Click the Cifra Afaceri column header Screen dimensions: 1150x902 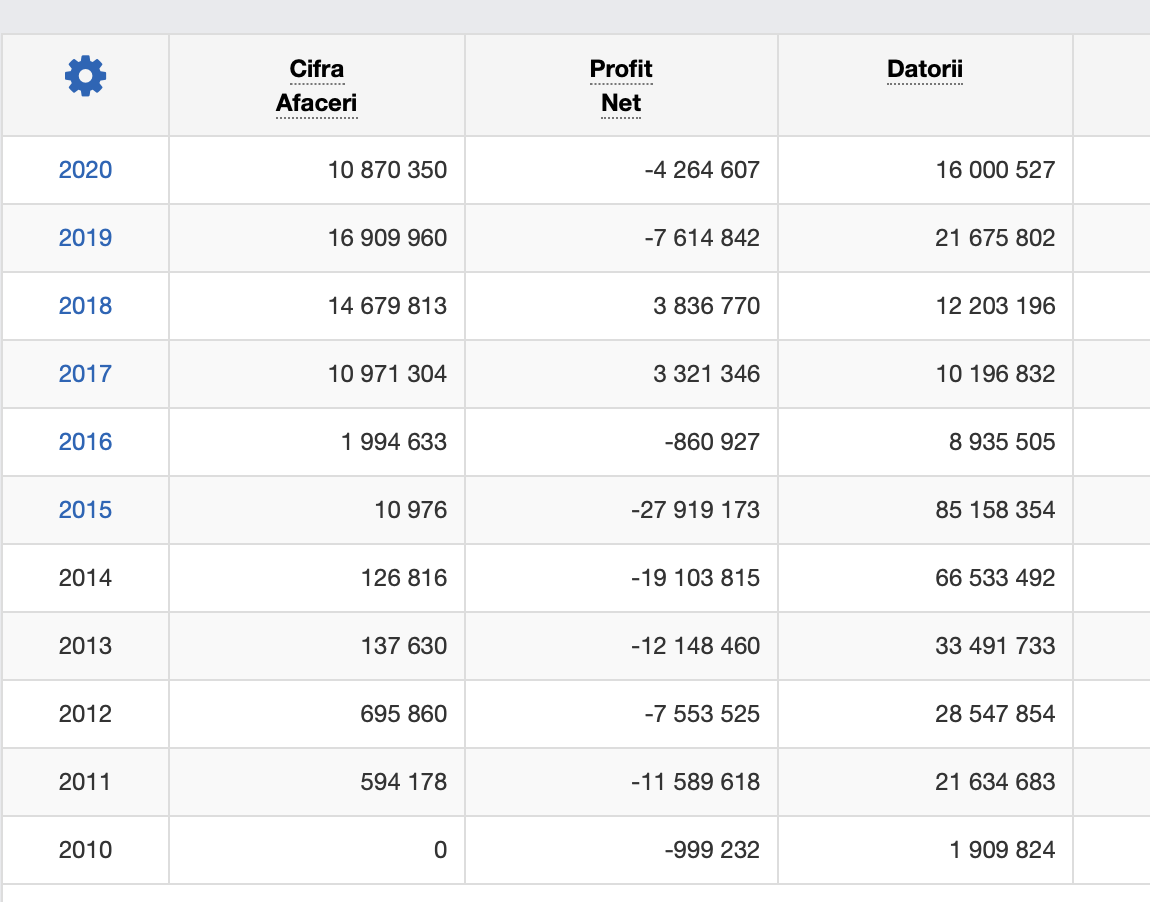[316, 86]
